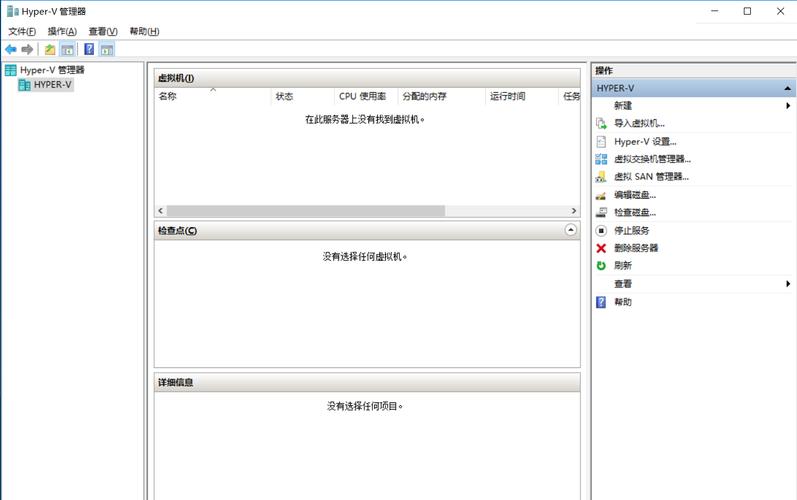This screenshot has width=797, height=500.
Task: Open Hyper-V 设置 in actions pane
Action: [645, 141]
